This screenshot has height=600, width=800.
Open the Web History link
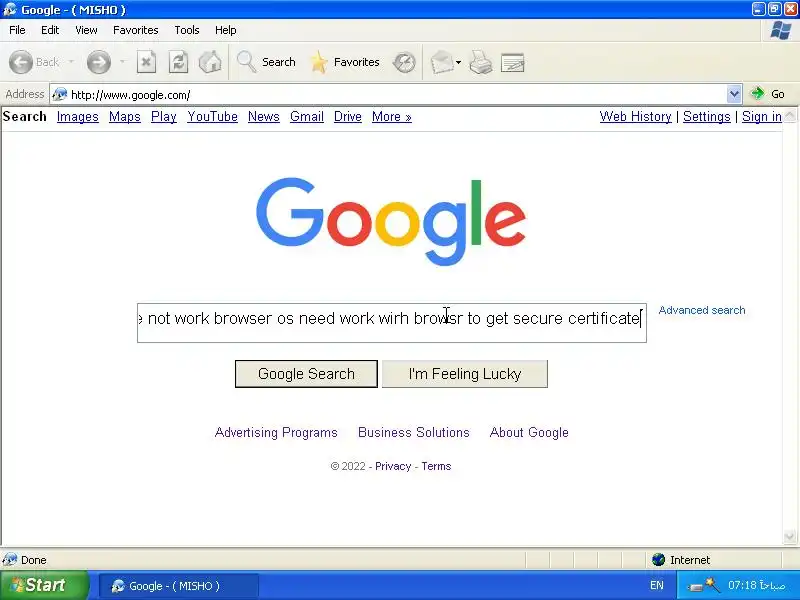pyautogui.click(x=635, y=117)
